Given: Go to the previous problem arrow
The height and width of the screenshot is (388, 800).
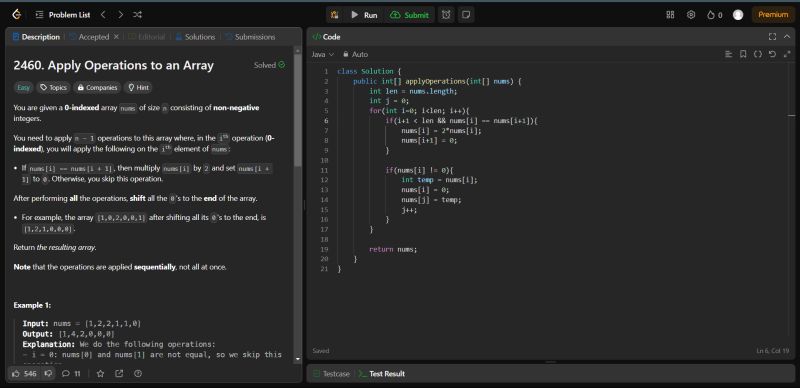Looking at the screenshot, I should (103, 15).
